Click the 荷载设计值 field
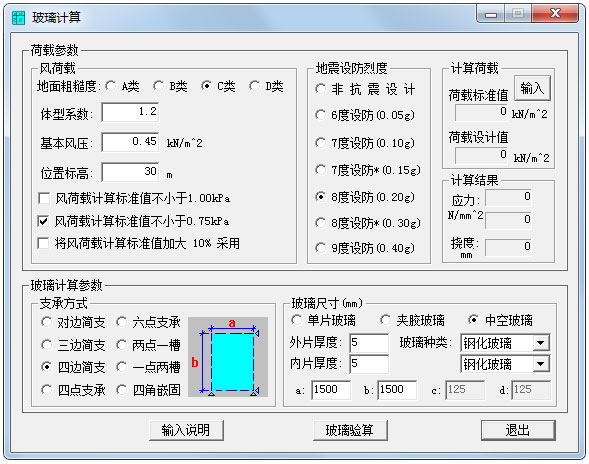Screen dimensions: 589x464 pyautogui.click(x=481, y=155)
